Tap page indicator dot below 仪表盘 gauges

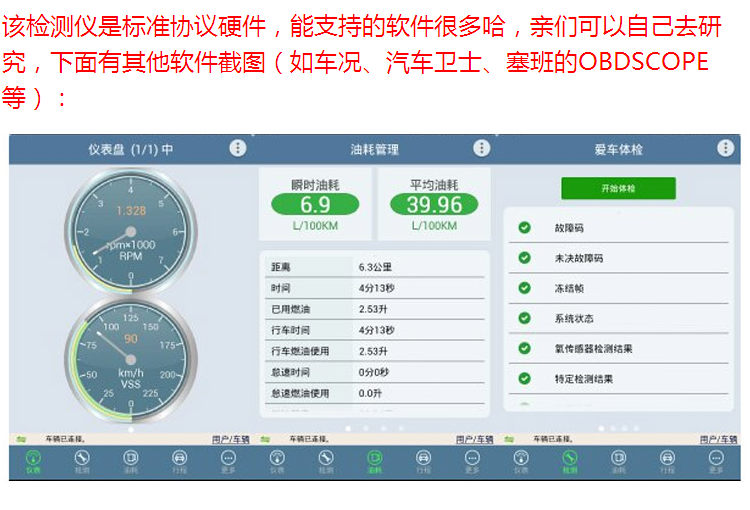point(131,430)
